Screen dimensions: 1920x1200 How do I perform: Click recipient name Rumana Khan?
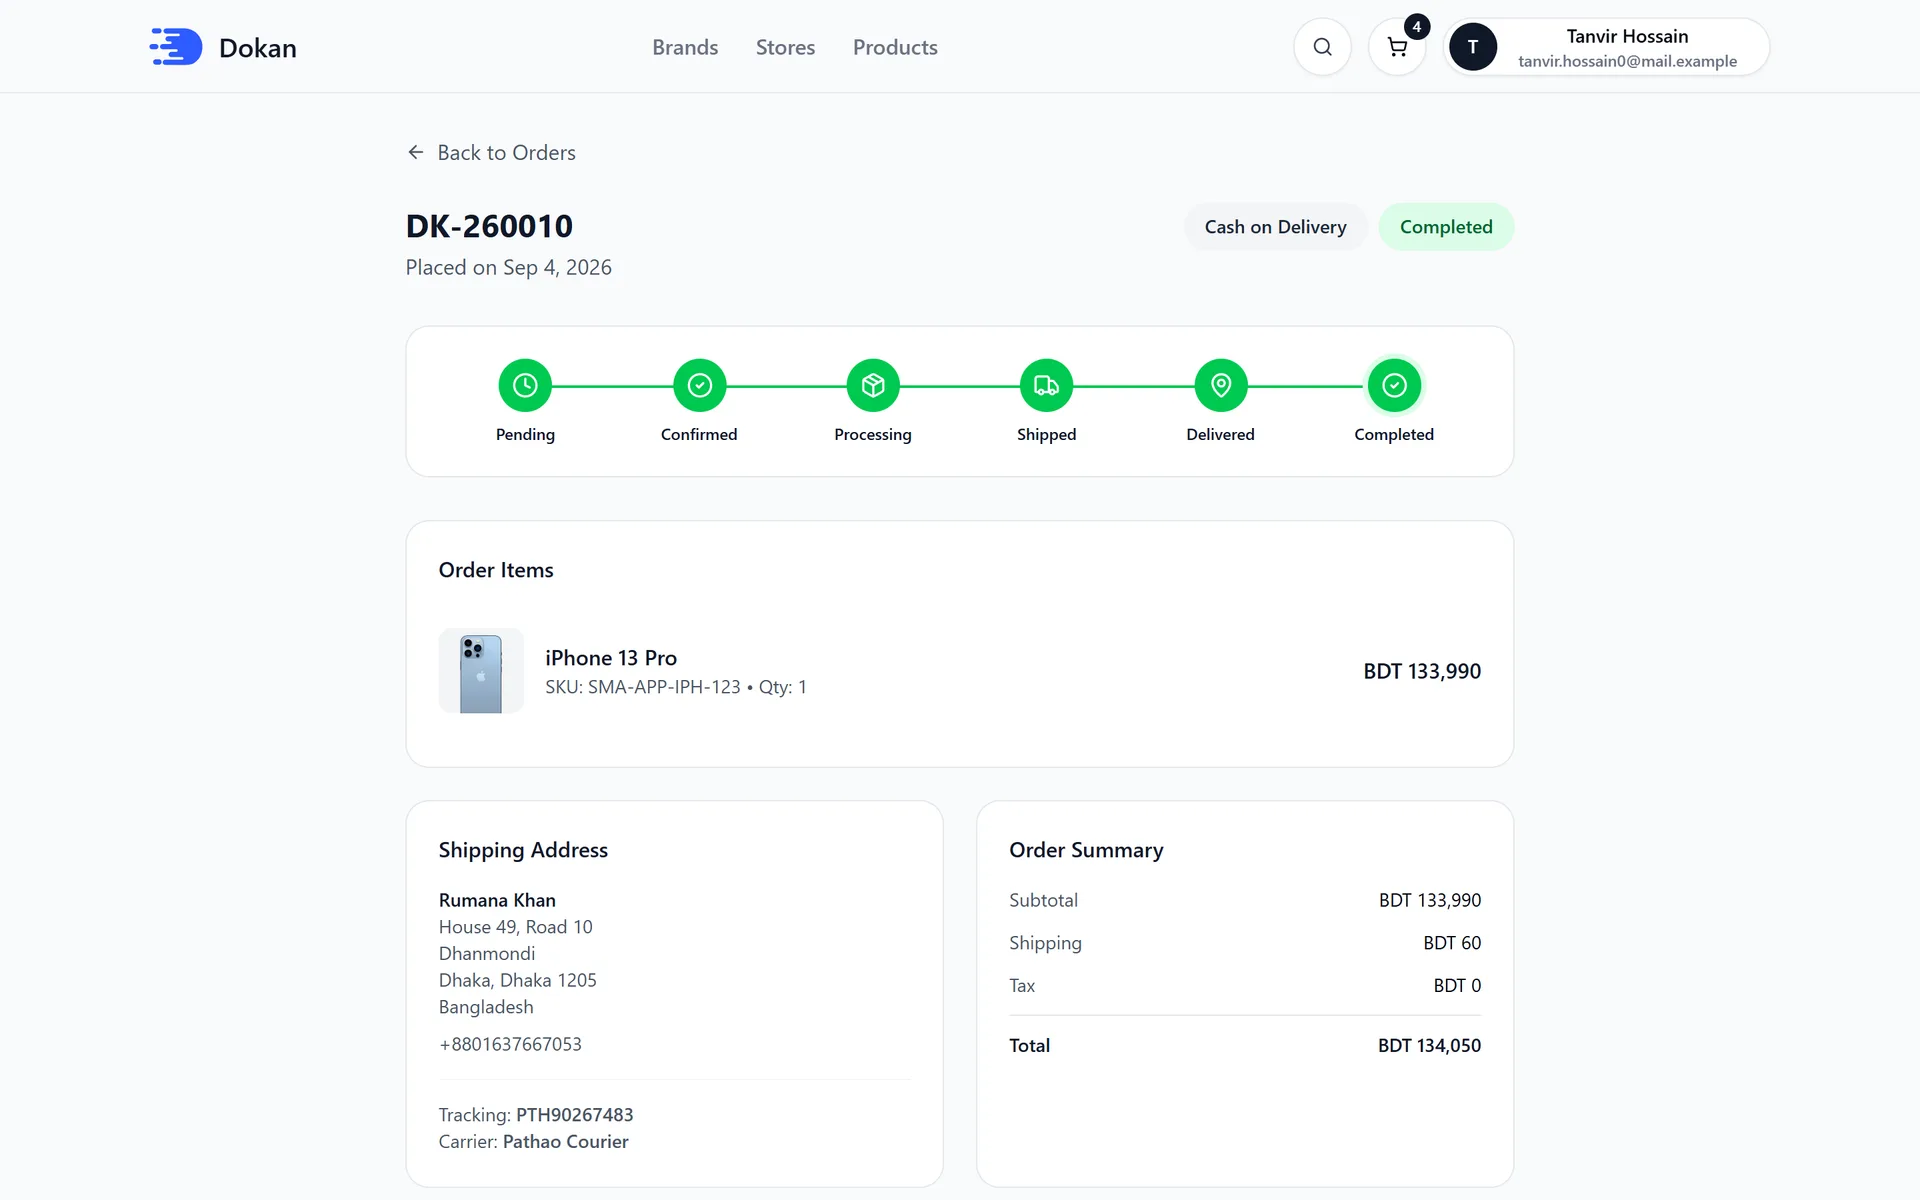[x=497, y=900]
